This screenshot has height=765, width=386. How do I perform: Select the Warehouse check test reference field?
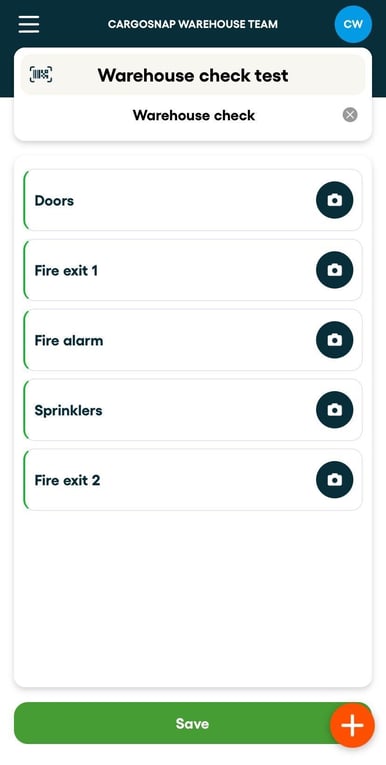pos(193,75)
